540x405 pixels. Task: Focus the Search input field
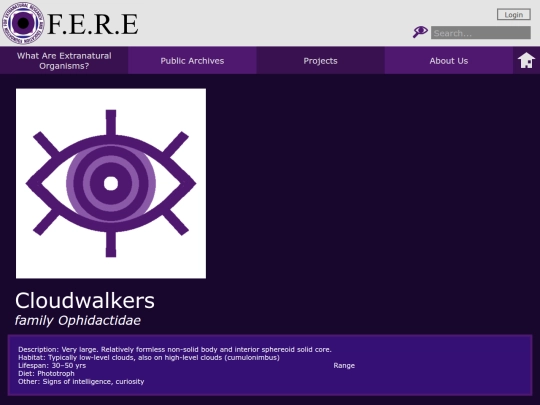[x=481, y=33]
